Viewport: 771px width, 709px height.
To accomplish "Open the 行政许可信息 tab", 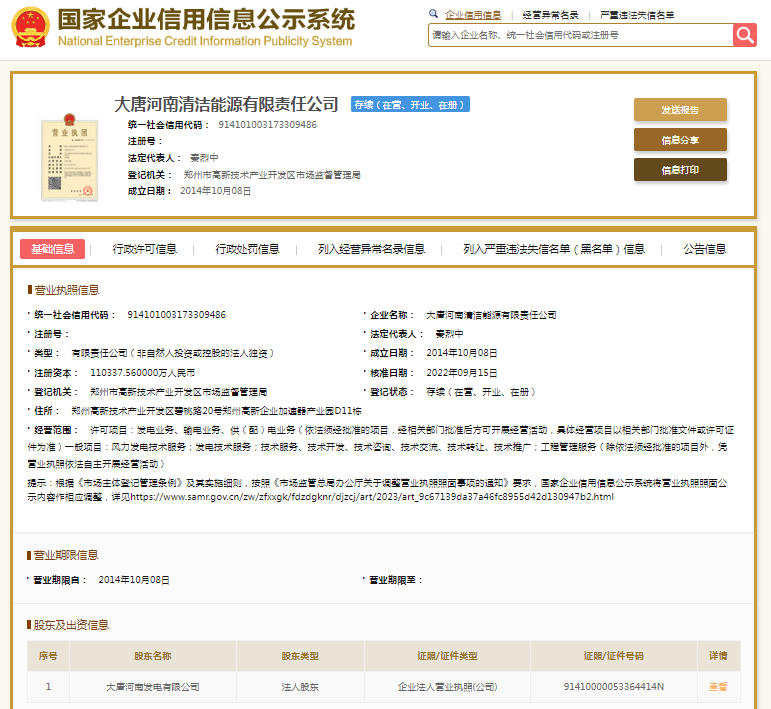I will [x=145, y=249].
